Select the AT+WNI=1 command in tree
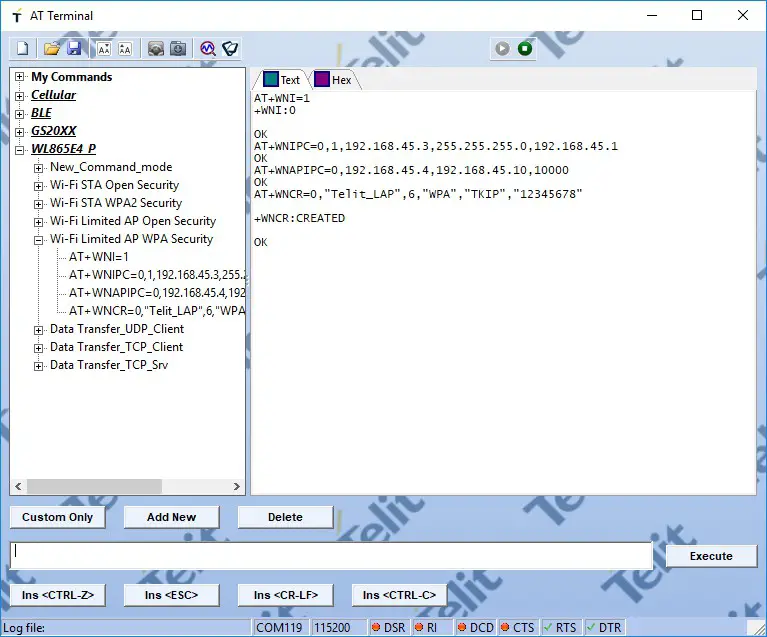767x637 pixels. click(98, 257)
